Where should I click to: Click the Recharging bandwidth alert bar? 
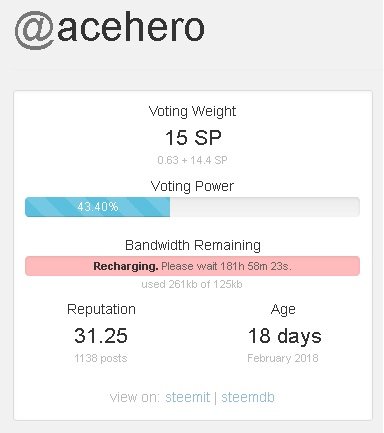tap(192, 266)
